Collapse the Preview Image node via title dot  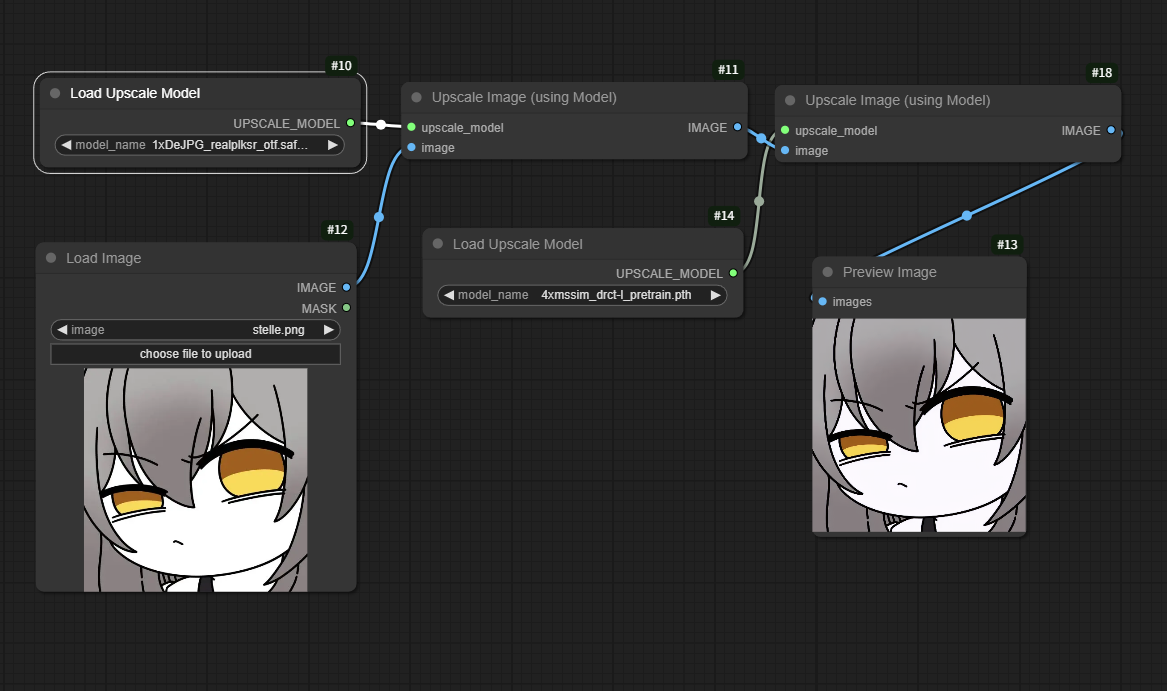pyautogui.click(x=828, y=272)
